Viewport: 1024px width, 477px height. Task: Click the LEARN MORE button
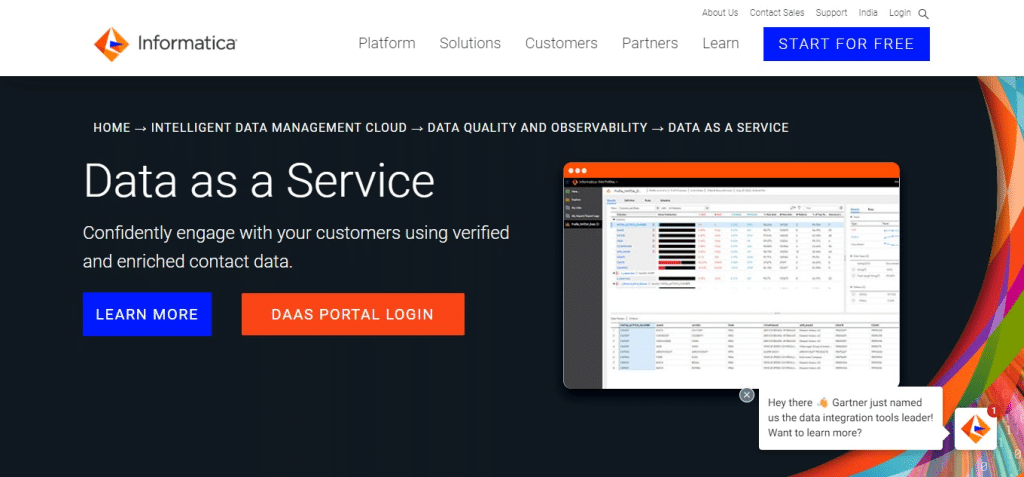tap(147, 314)
